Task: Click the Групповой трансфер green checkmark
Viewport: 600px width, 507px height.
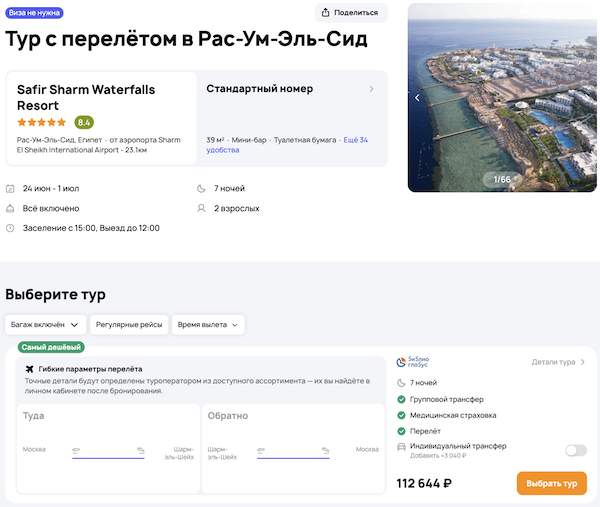Action: click(x=401, y=399)
